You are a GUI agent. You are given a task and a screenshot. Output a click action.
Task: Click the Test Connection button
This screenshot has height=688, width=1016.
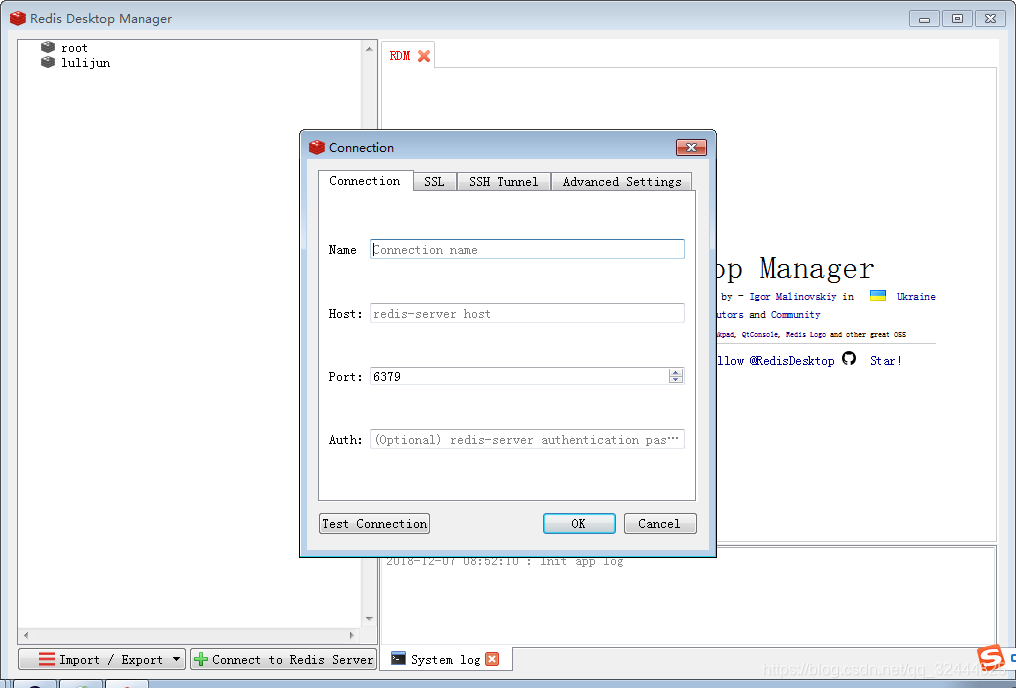375,523
